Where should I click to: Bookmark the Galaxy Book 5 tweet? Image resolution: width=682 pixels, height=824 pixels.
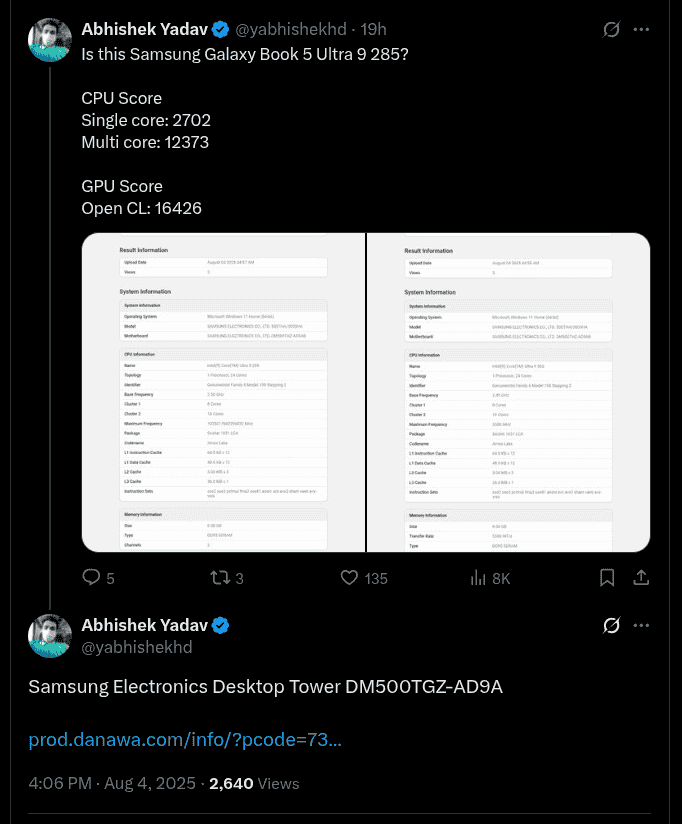click(x=607, y=577)
